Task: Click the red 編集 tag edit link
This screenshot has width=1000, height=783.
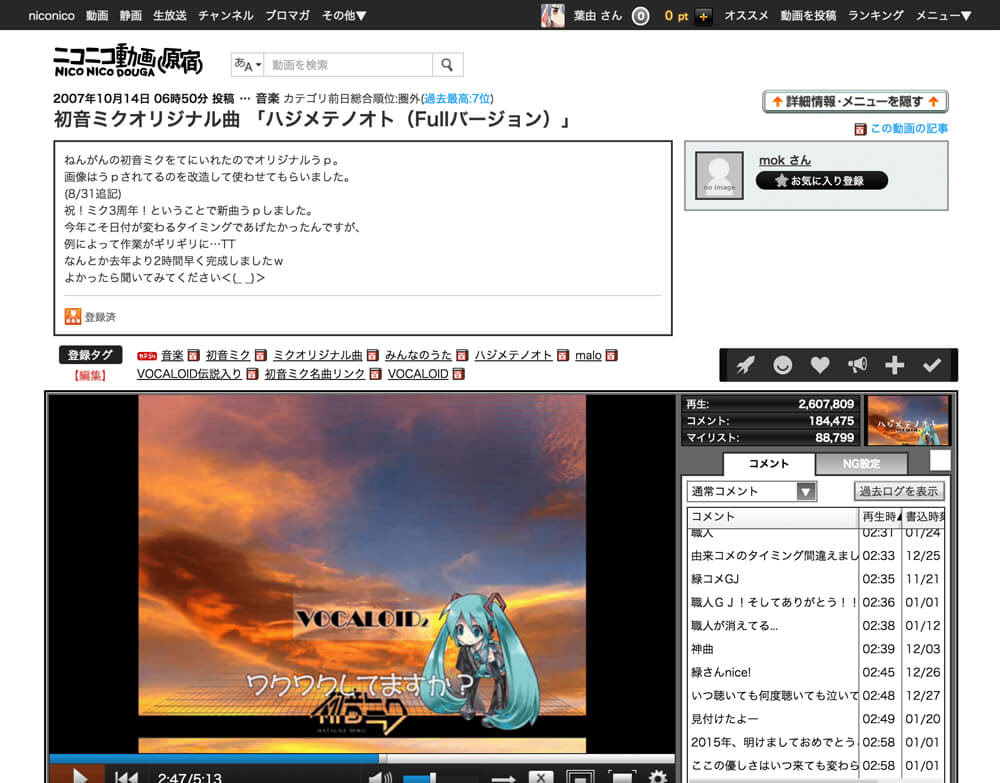Action: 90,375
